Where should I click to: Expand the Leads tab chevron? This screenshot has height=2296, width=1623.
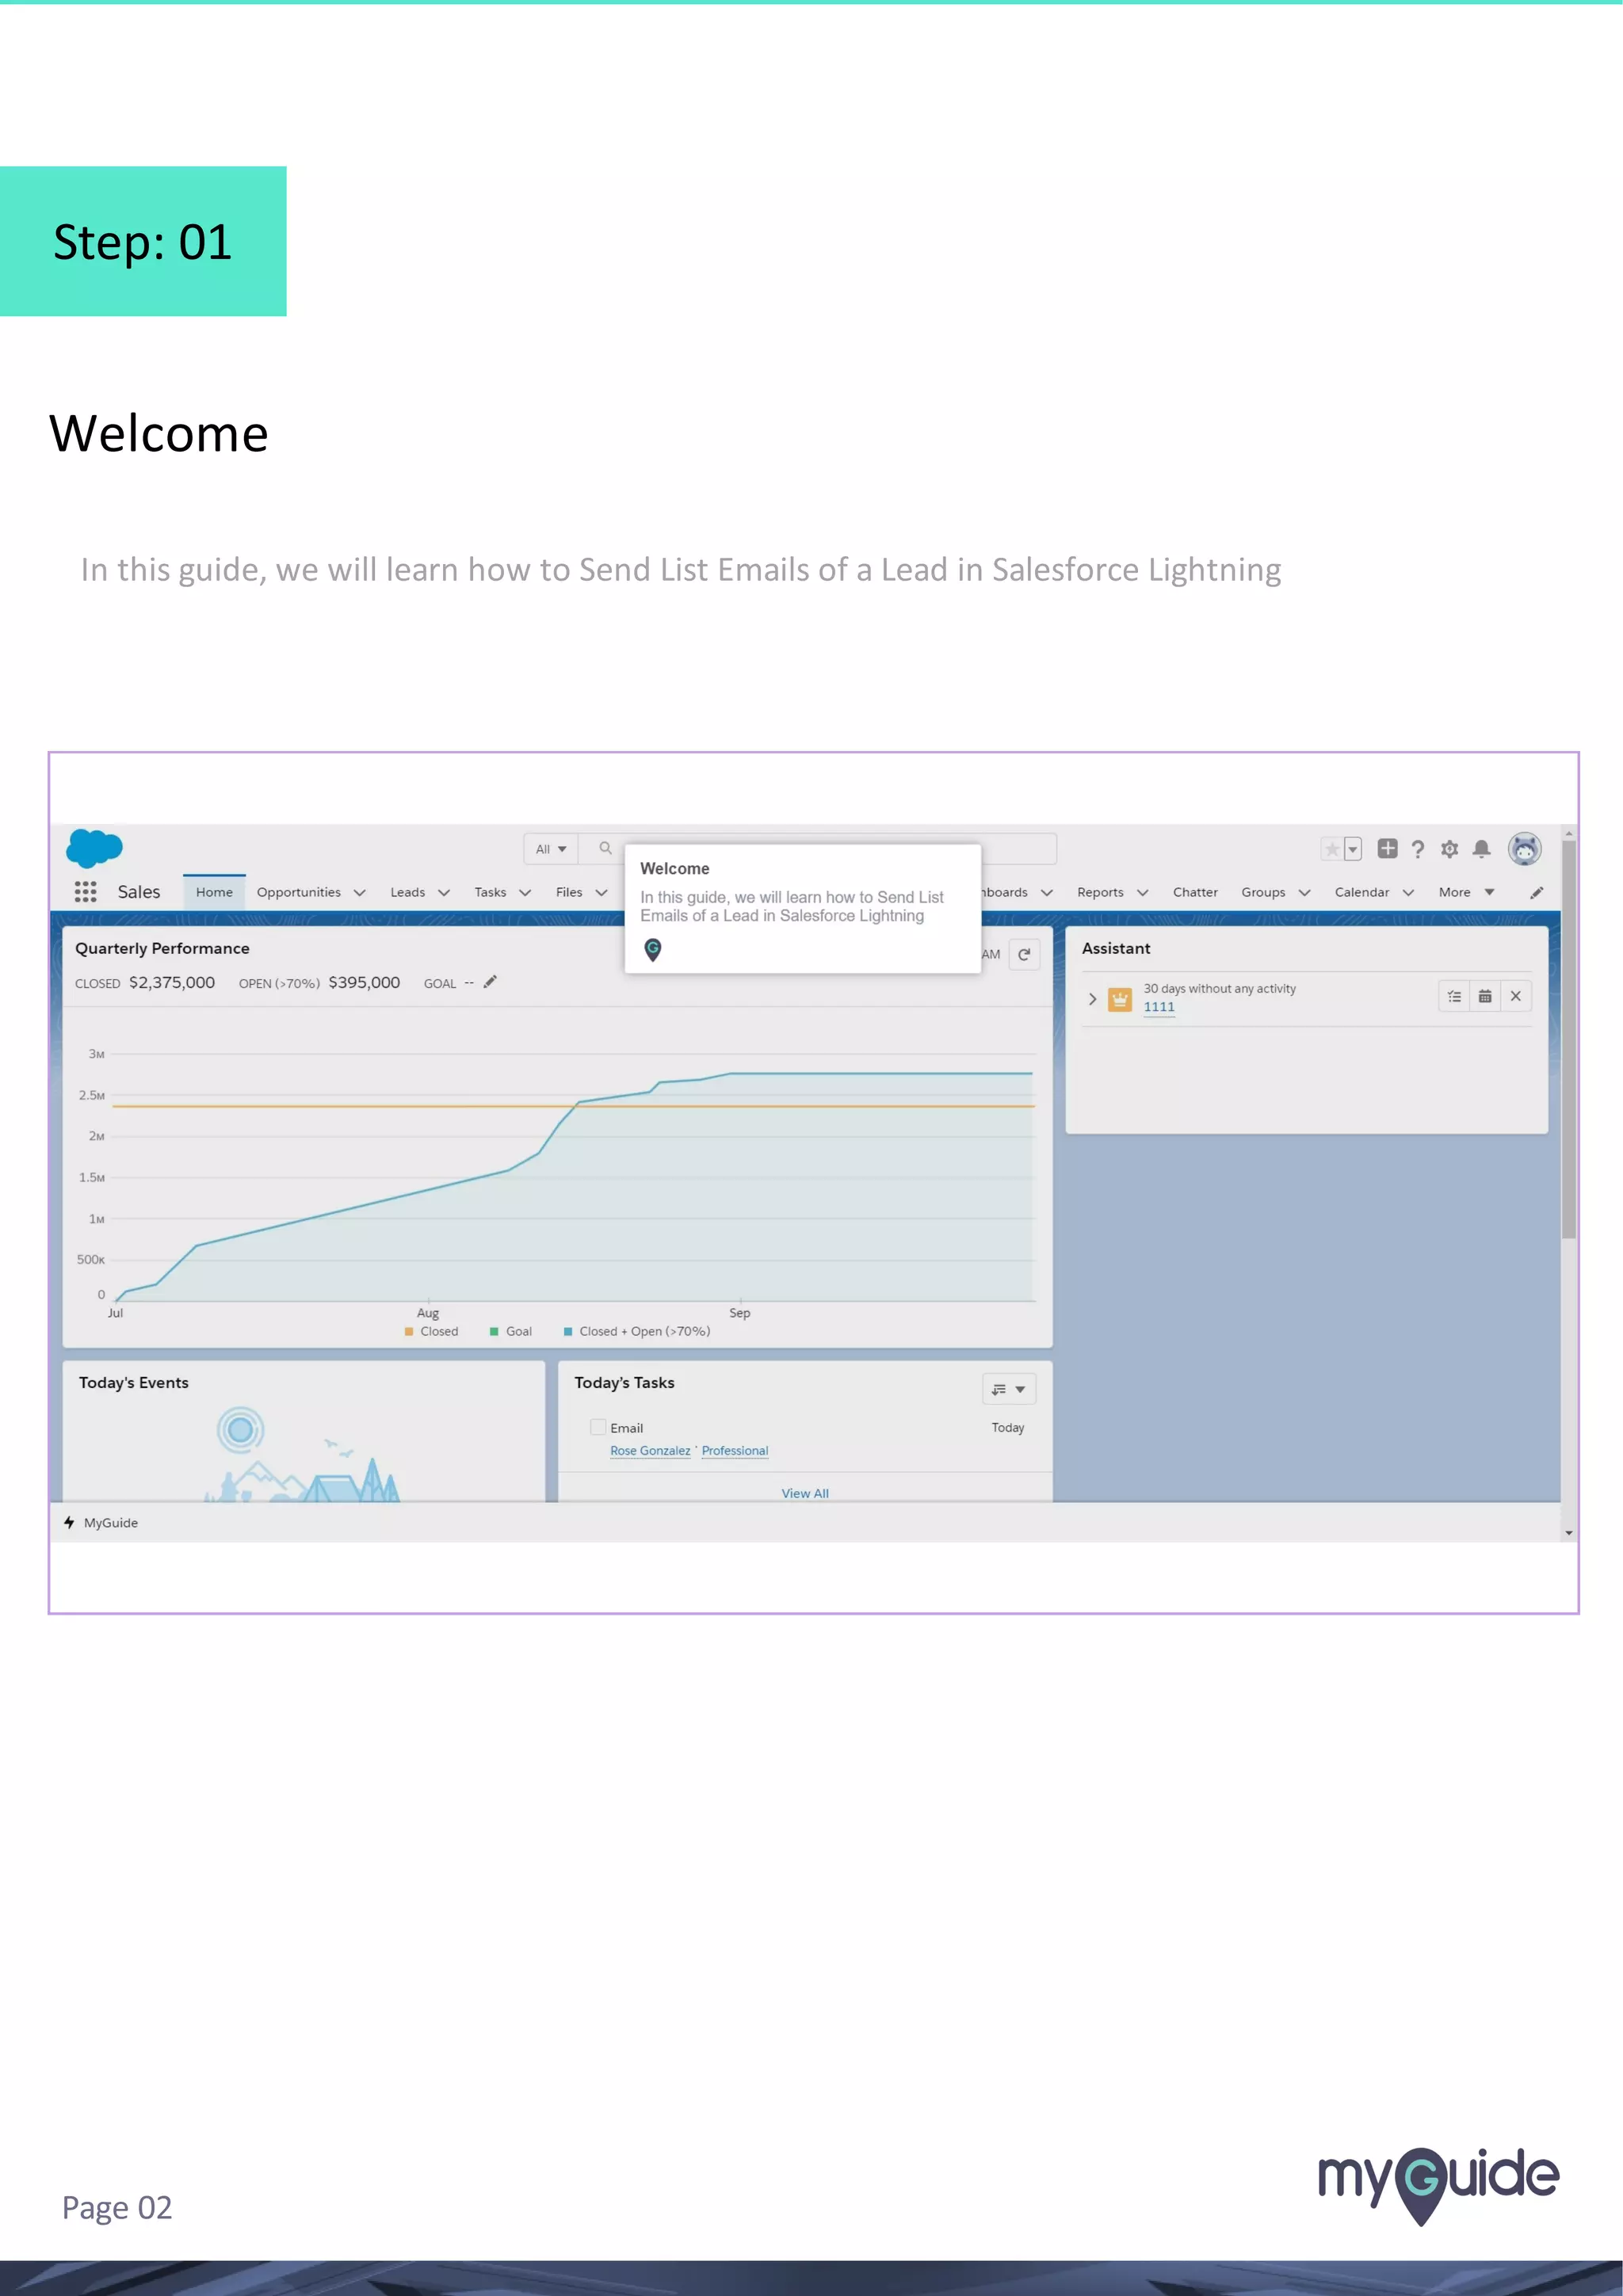444,893
